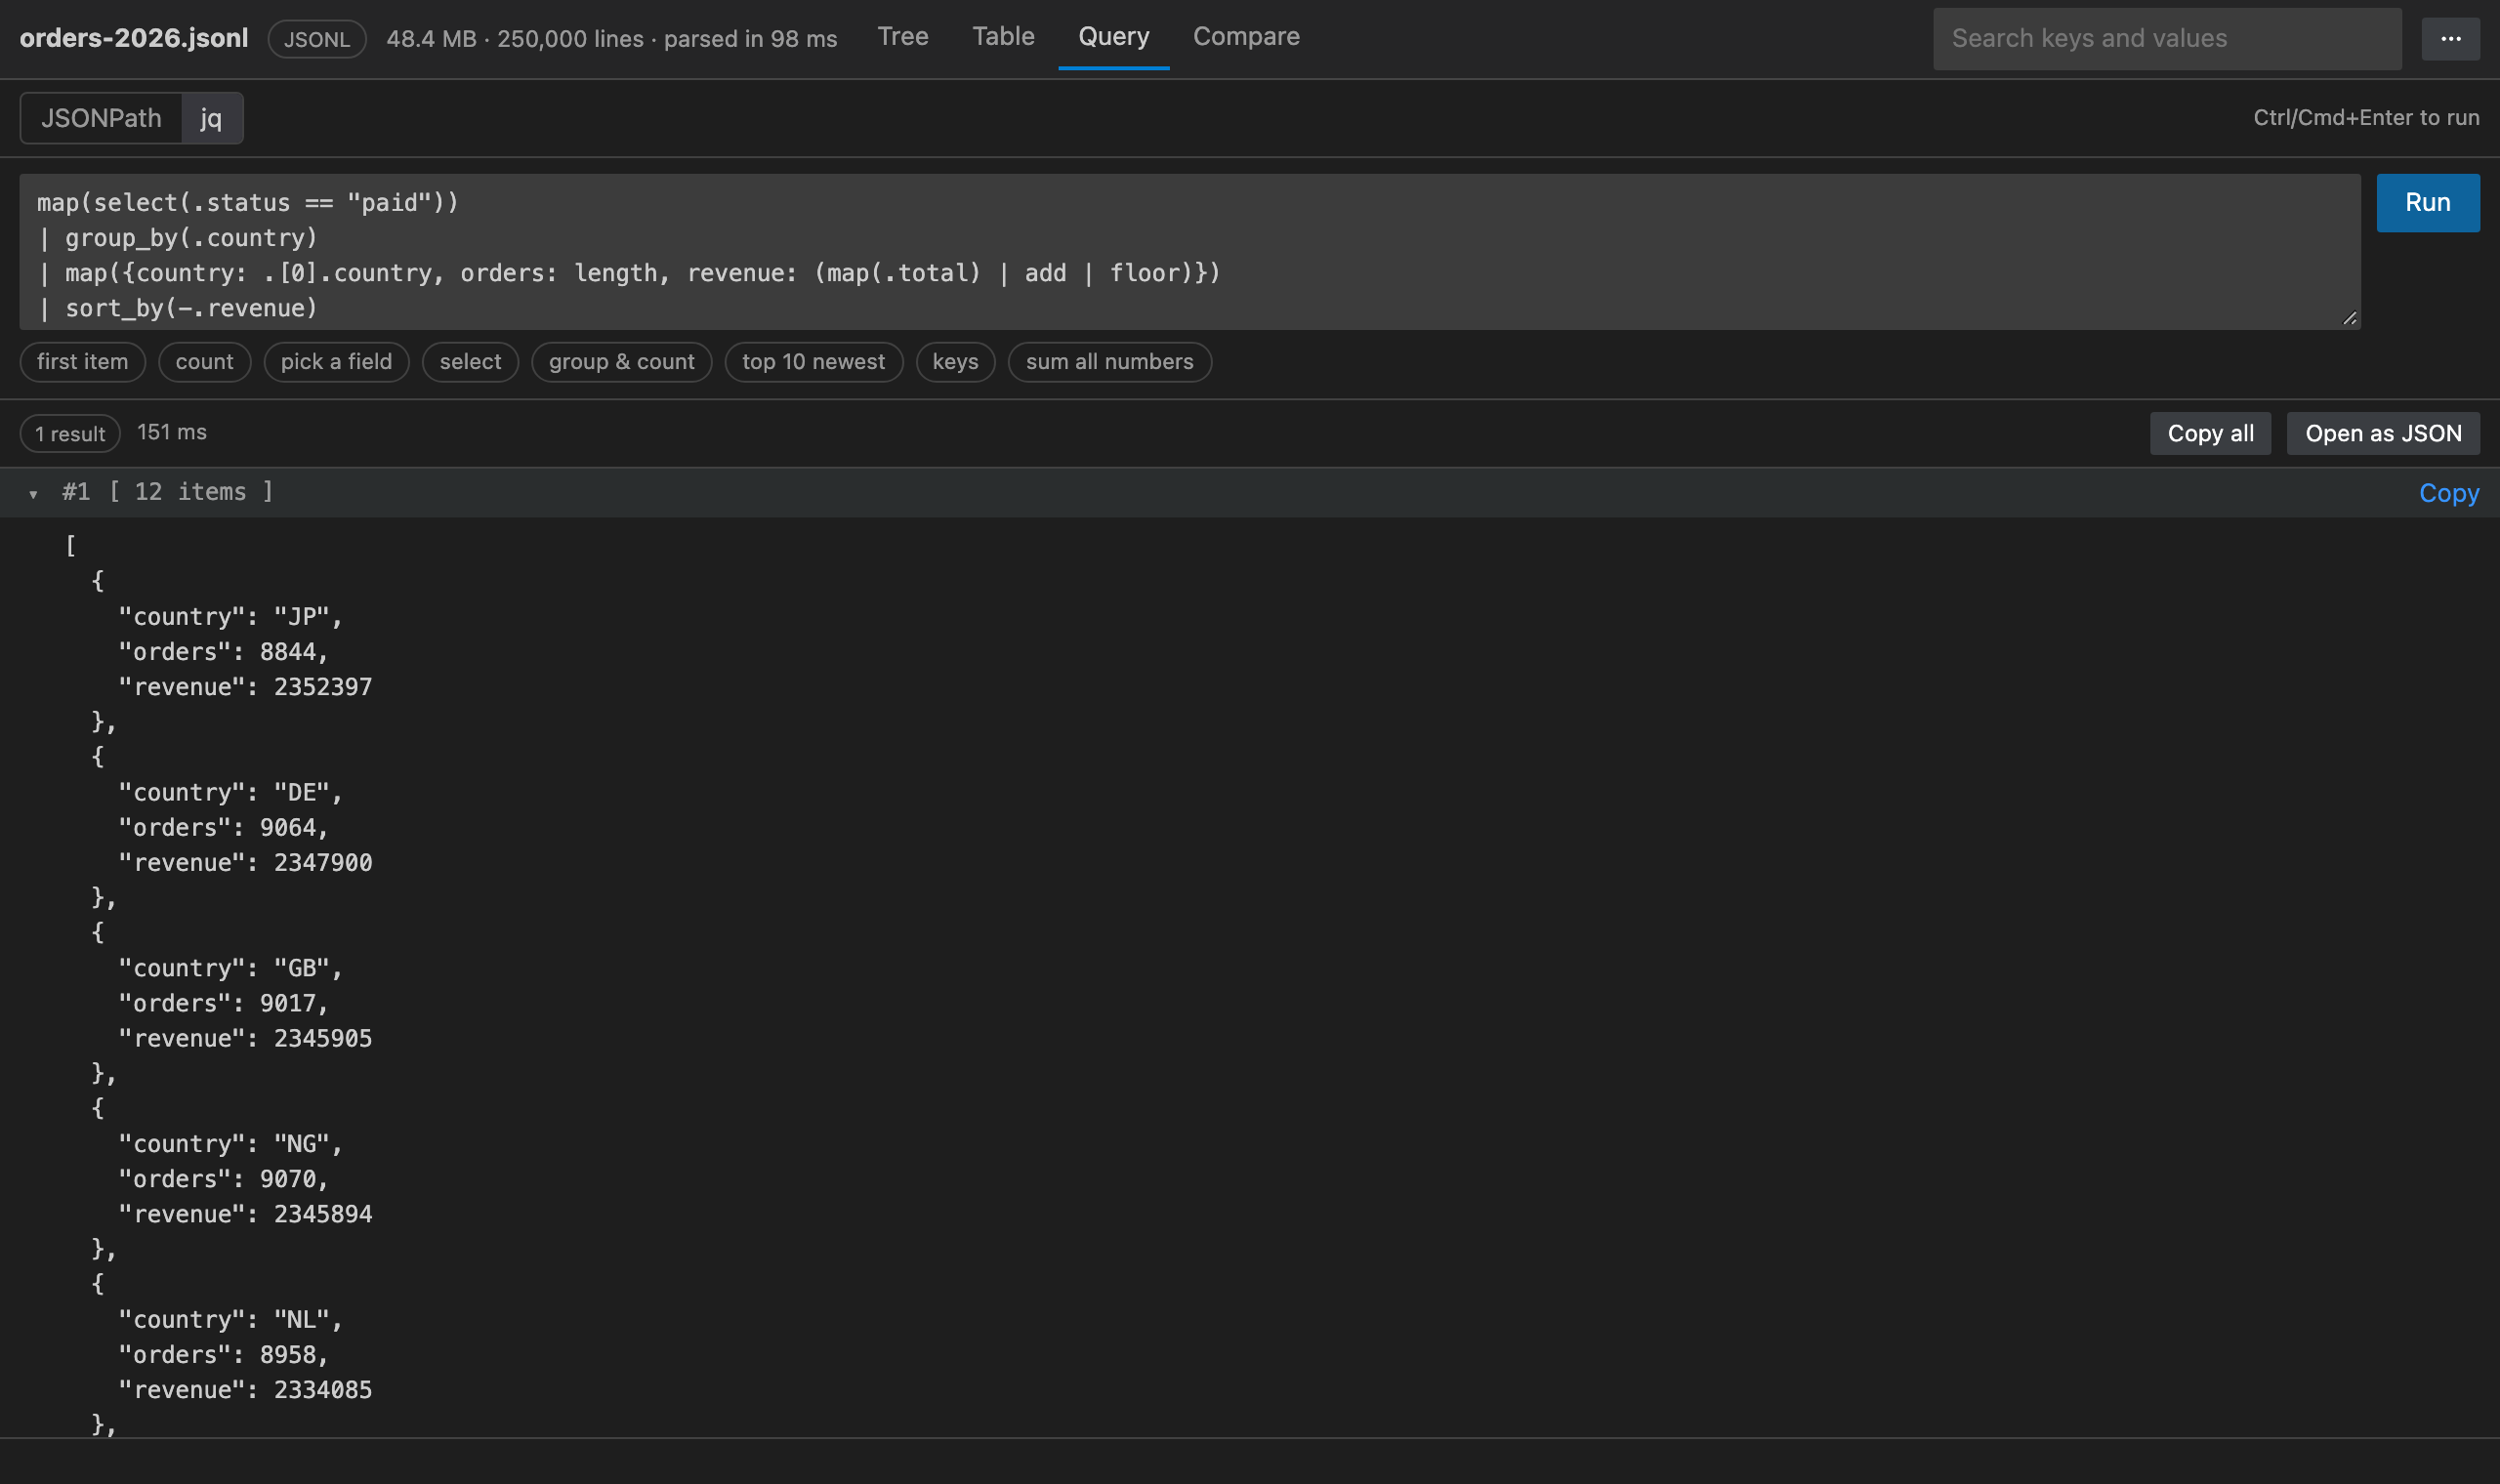Switch to JSONPath query mode

[101, 118]
